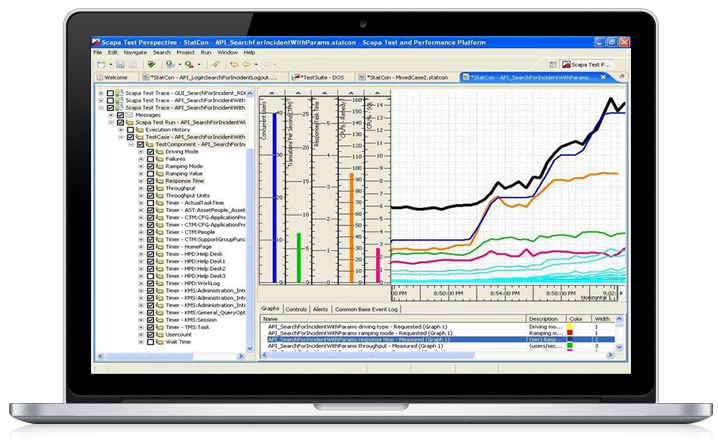Check the Timer - ActualTaskTime checkbox
The height and width of the screenshot is (445, 718).
coord(150,203)
